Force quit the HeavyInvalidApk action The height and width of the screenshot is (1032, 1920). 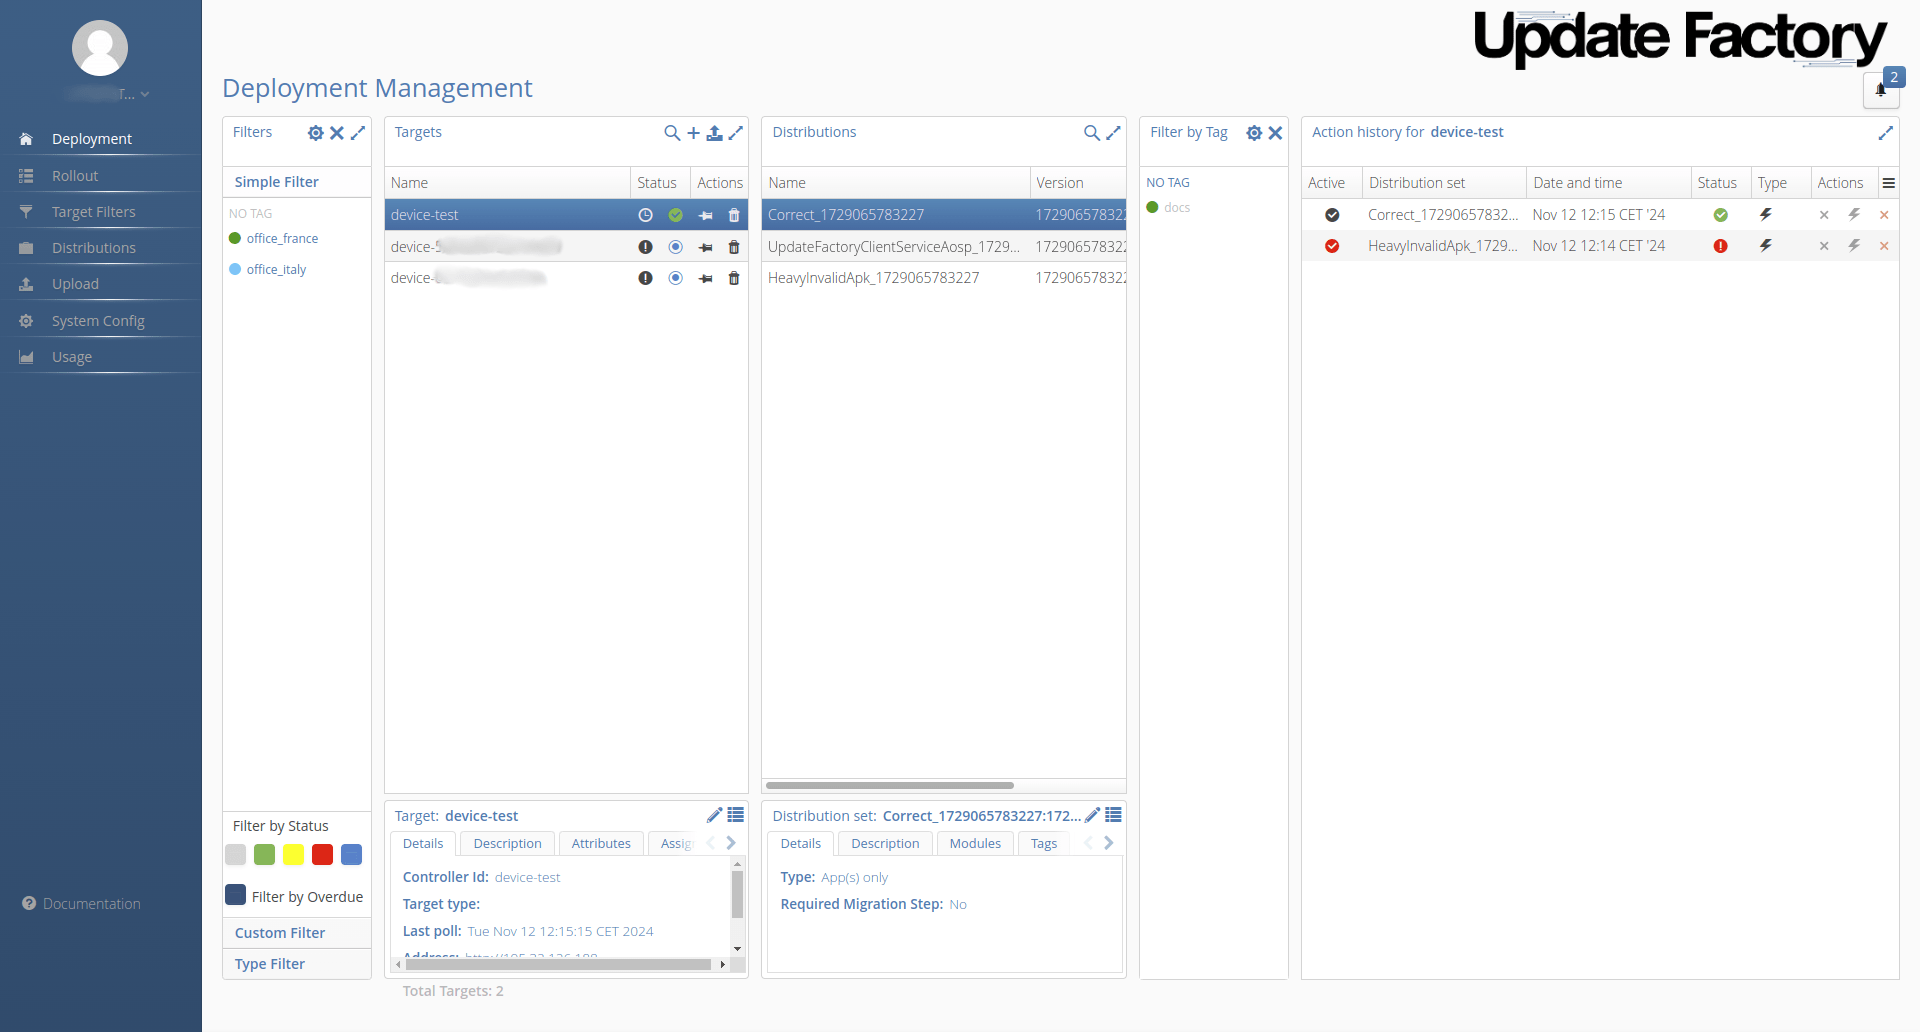coord(1884,246)
